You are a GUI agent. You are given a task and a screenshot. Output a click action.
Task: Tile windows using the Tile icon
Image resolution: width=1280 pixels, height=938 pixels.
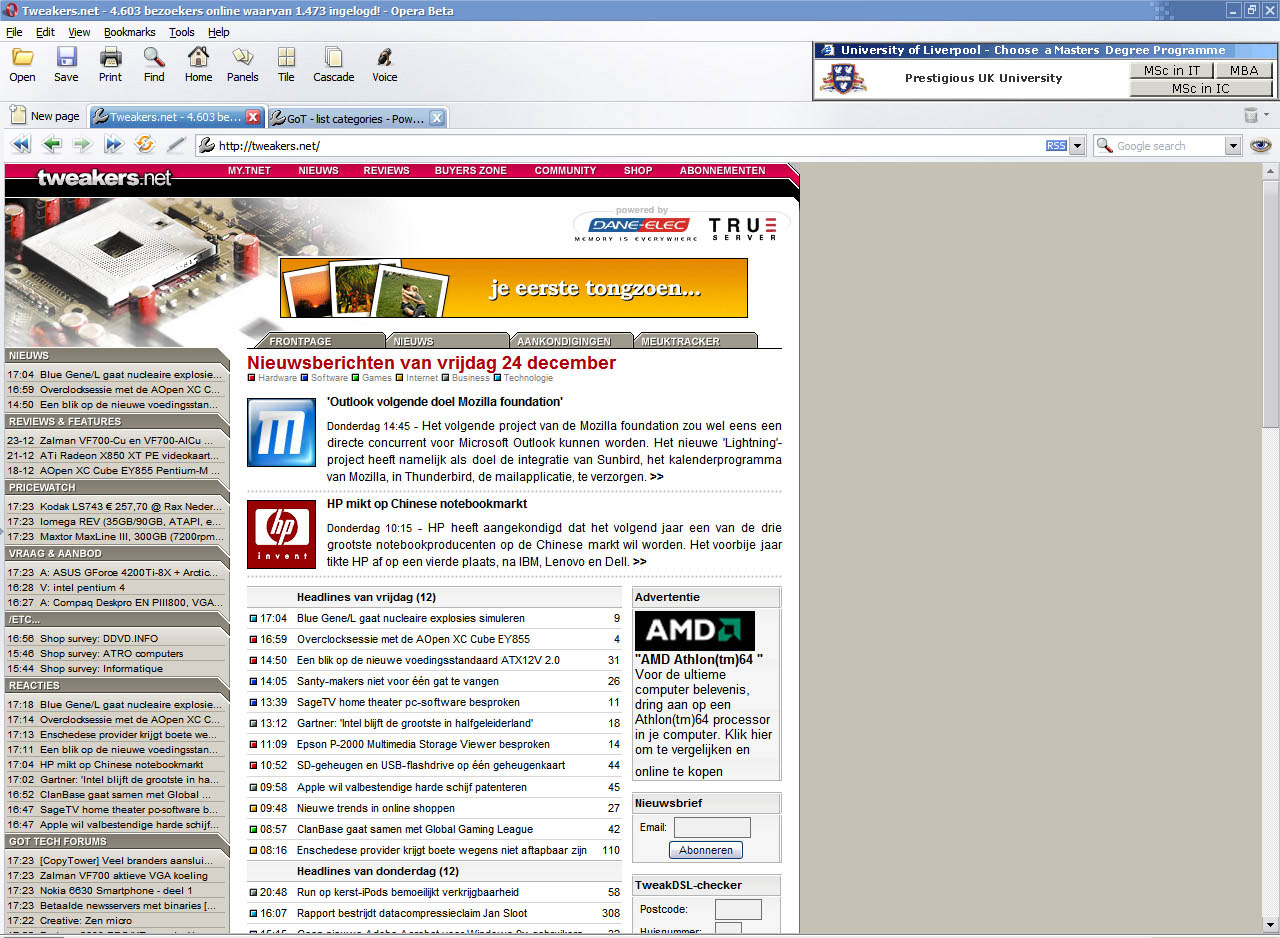(x=286, y=57)
